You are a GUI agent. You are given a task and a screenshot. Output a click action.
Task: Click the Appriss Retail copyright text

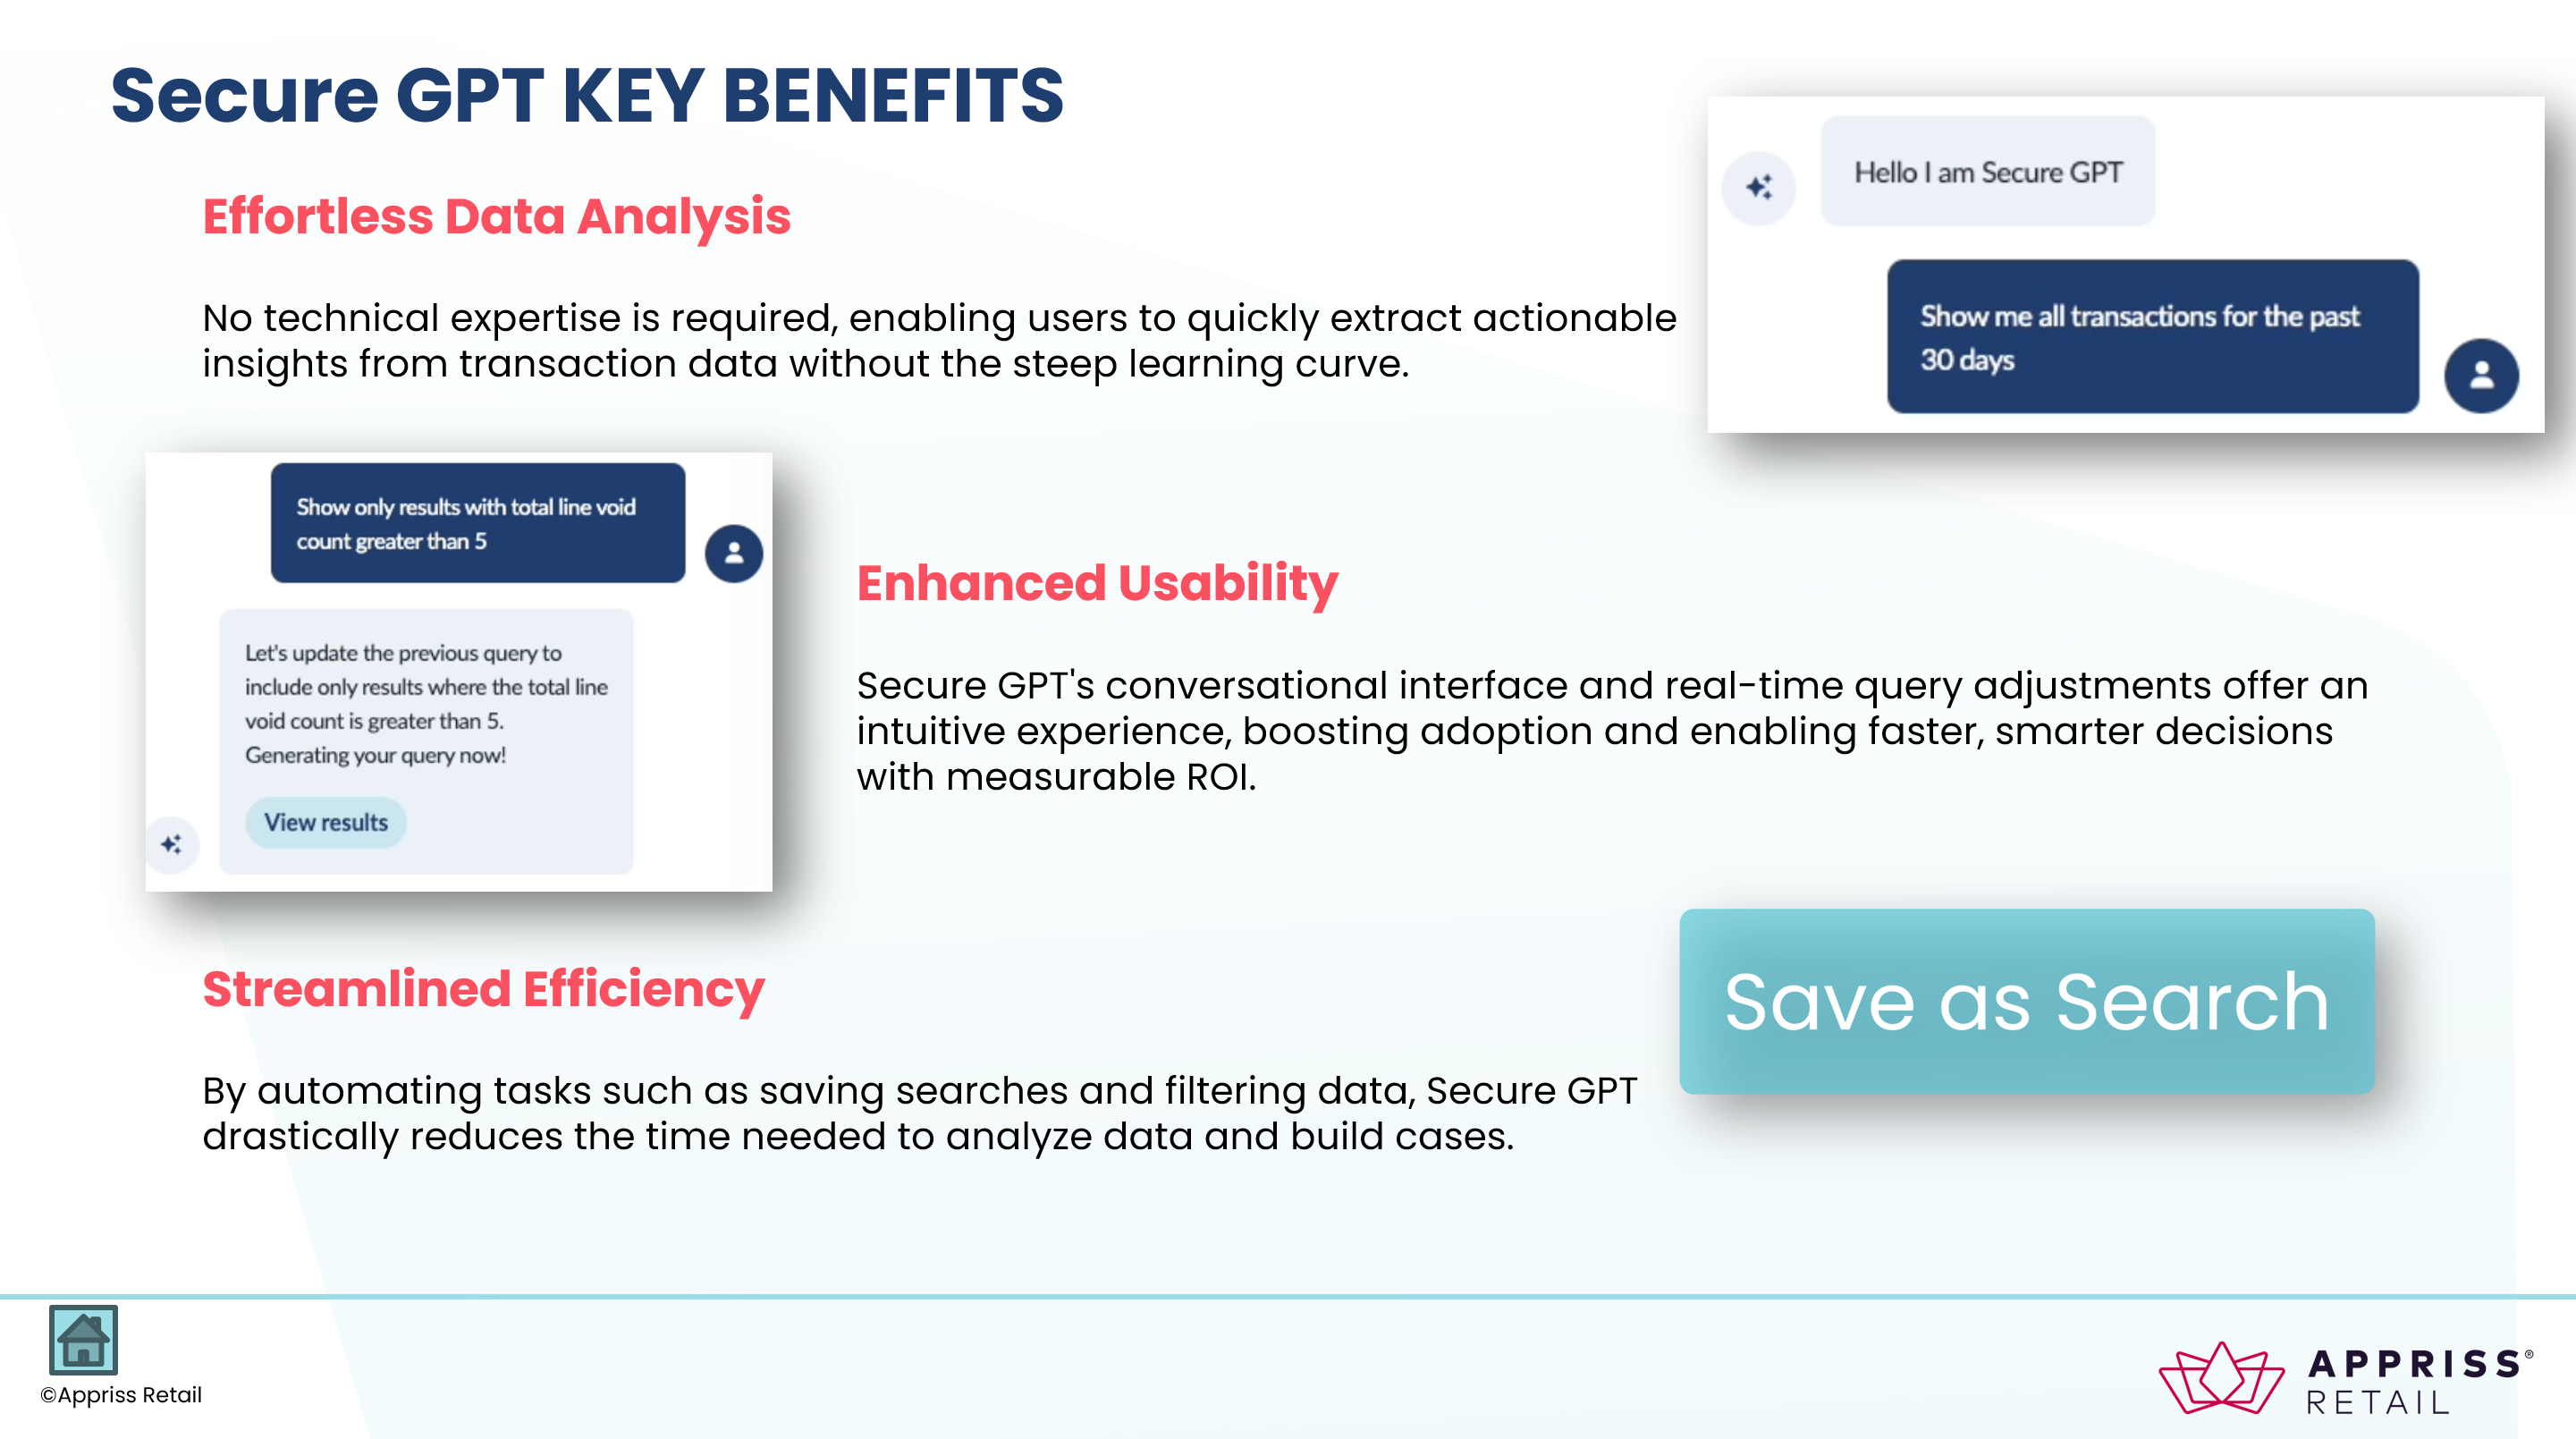(x=119, y=1398)
